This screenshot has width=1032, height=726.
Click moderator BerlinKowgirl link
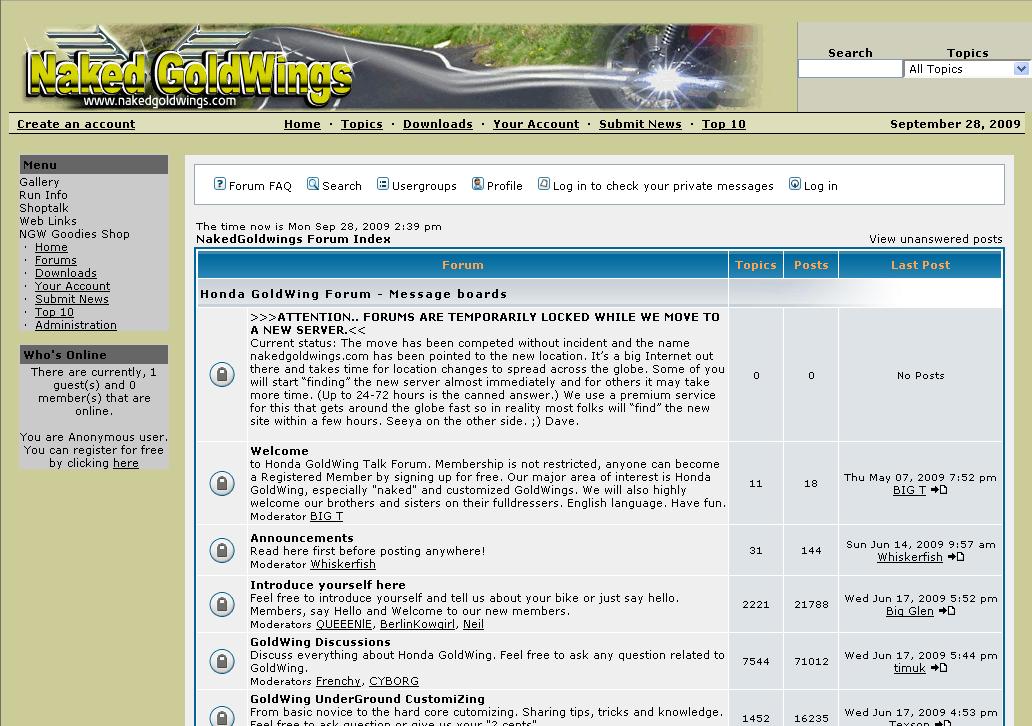[417, 624]
